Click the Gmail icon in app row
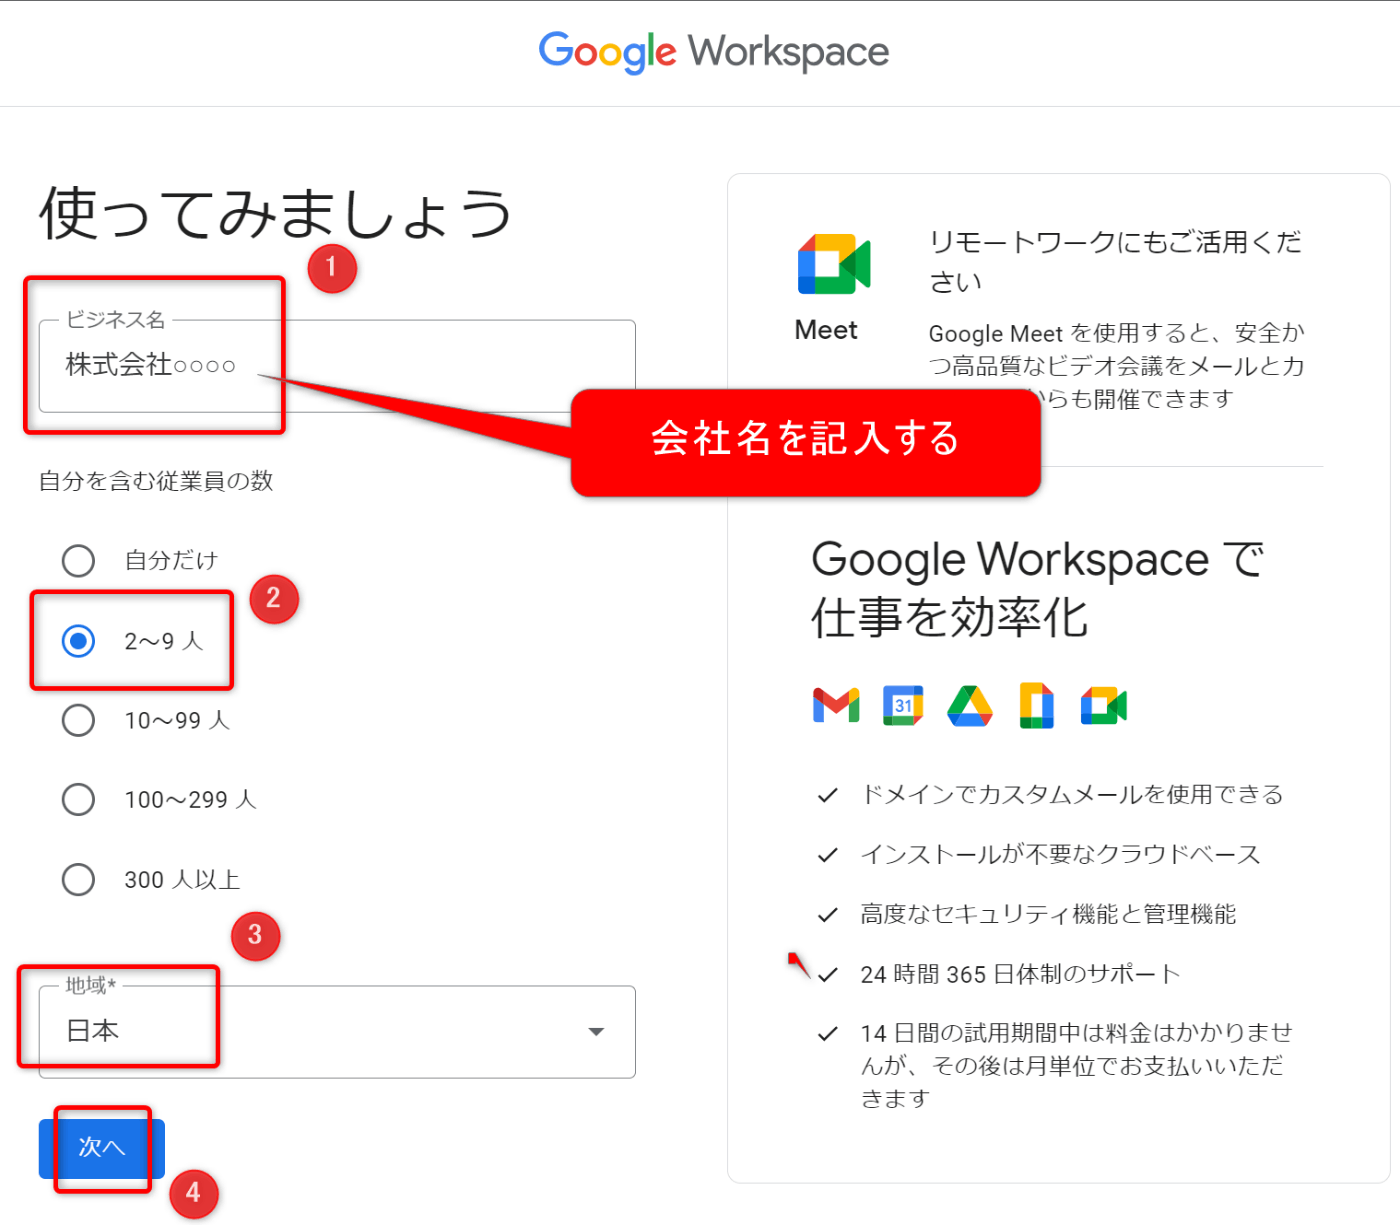 coord(836,706)
